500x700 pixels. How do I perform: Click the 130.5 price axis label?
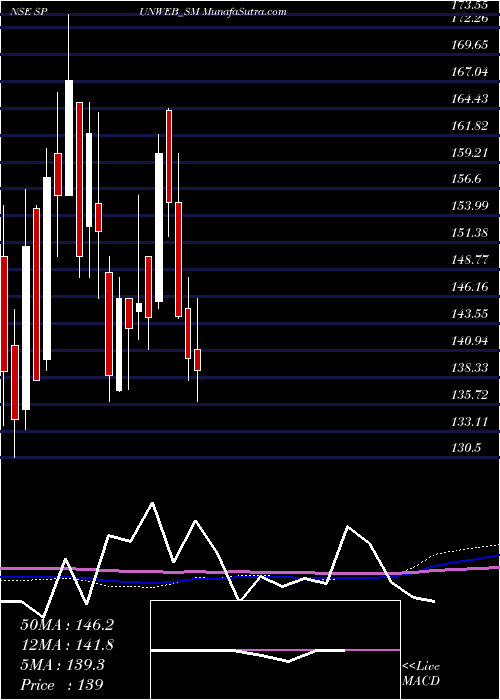tap(467, 448)
